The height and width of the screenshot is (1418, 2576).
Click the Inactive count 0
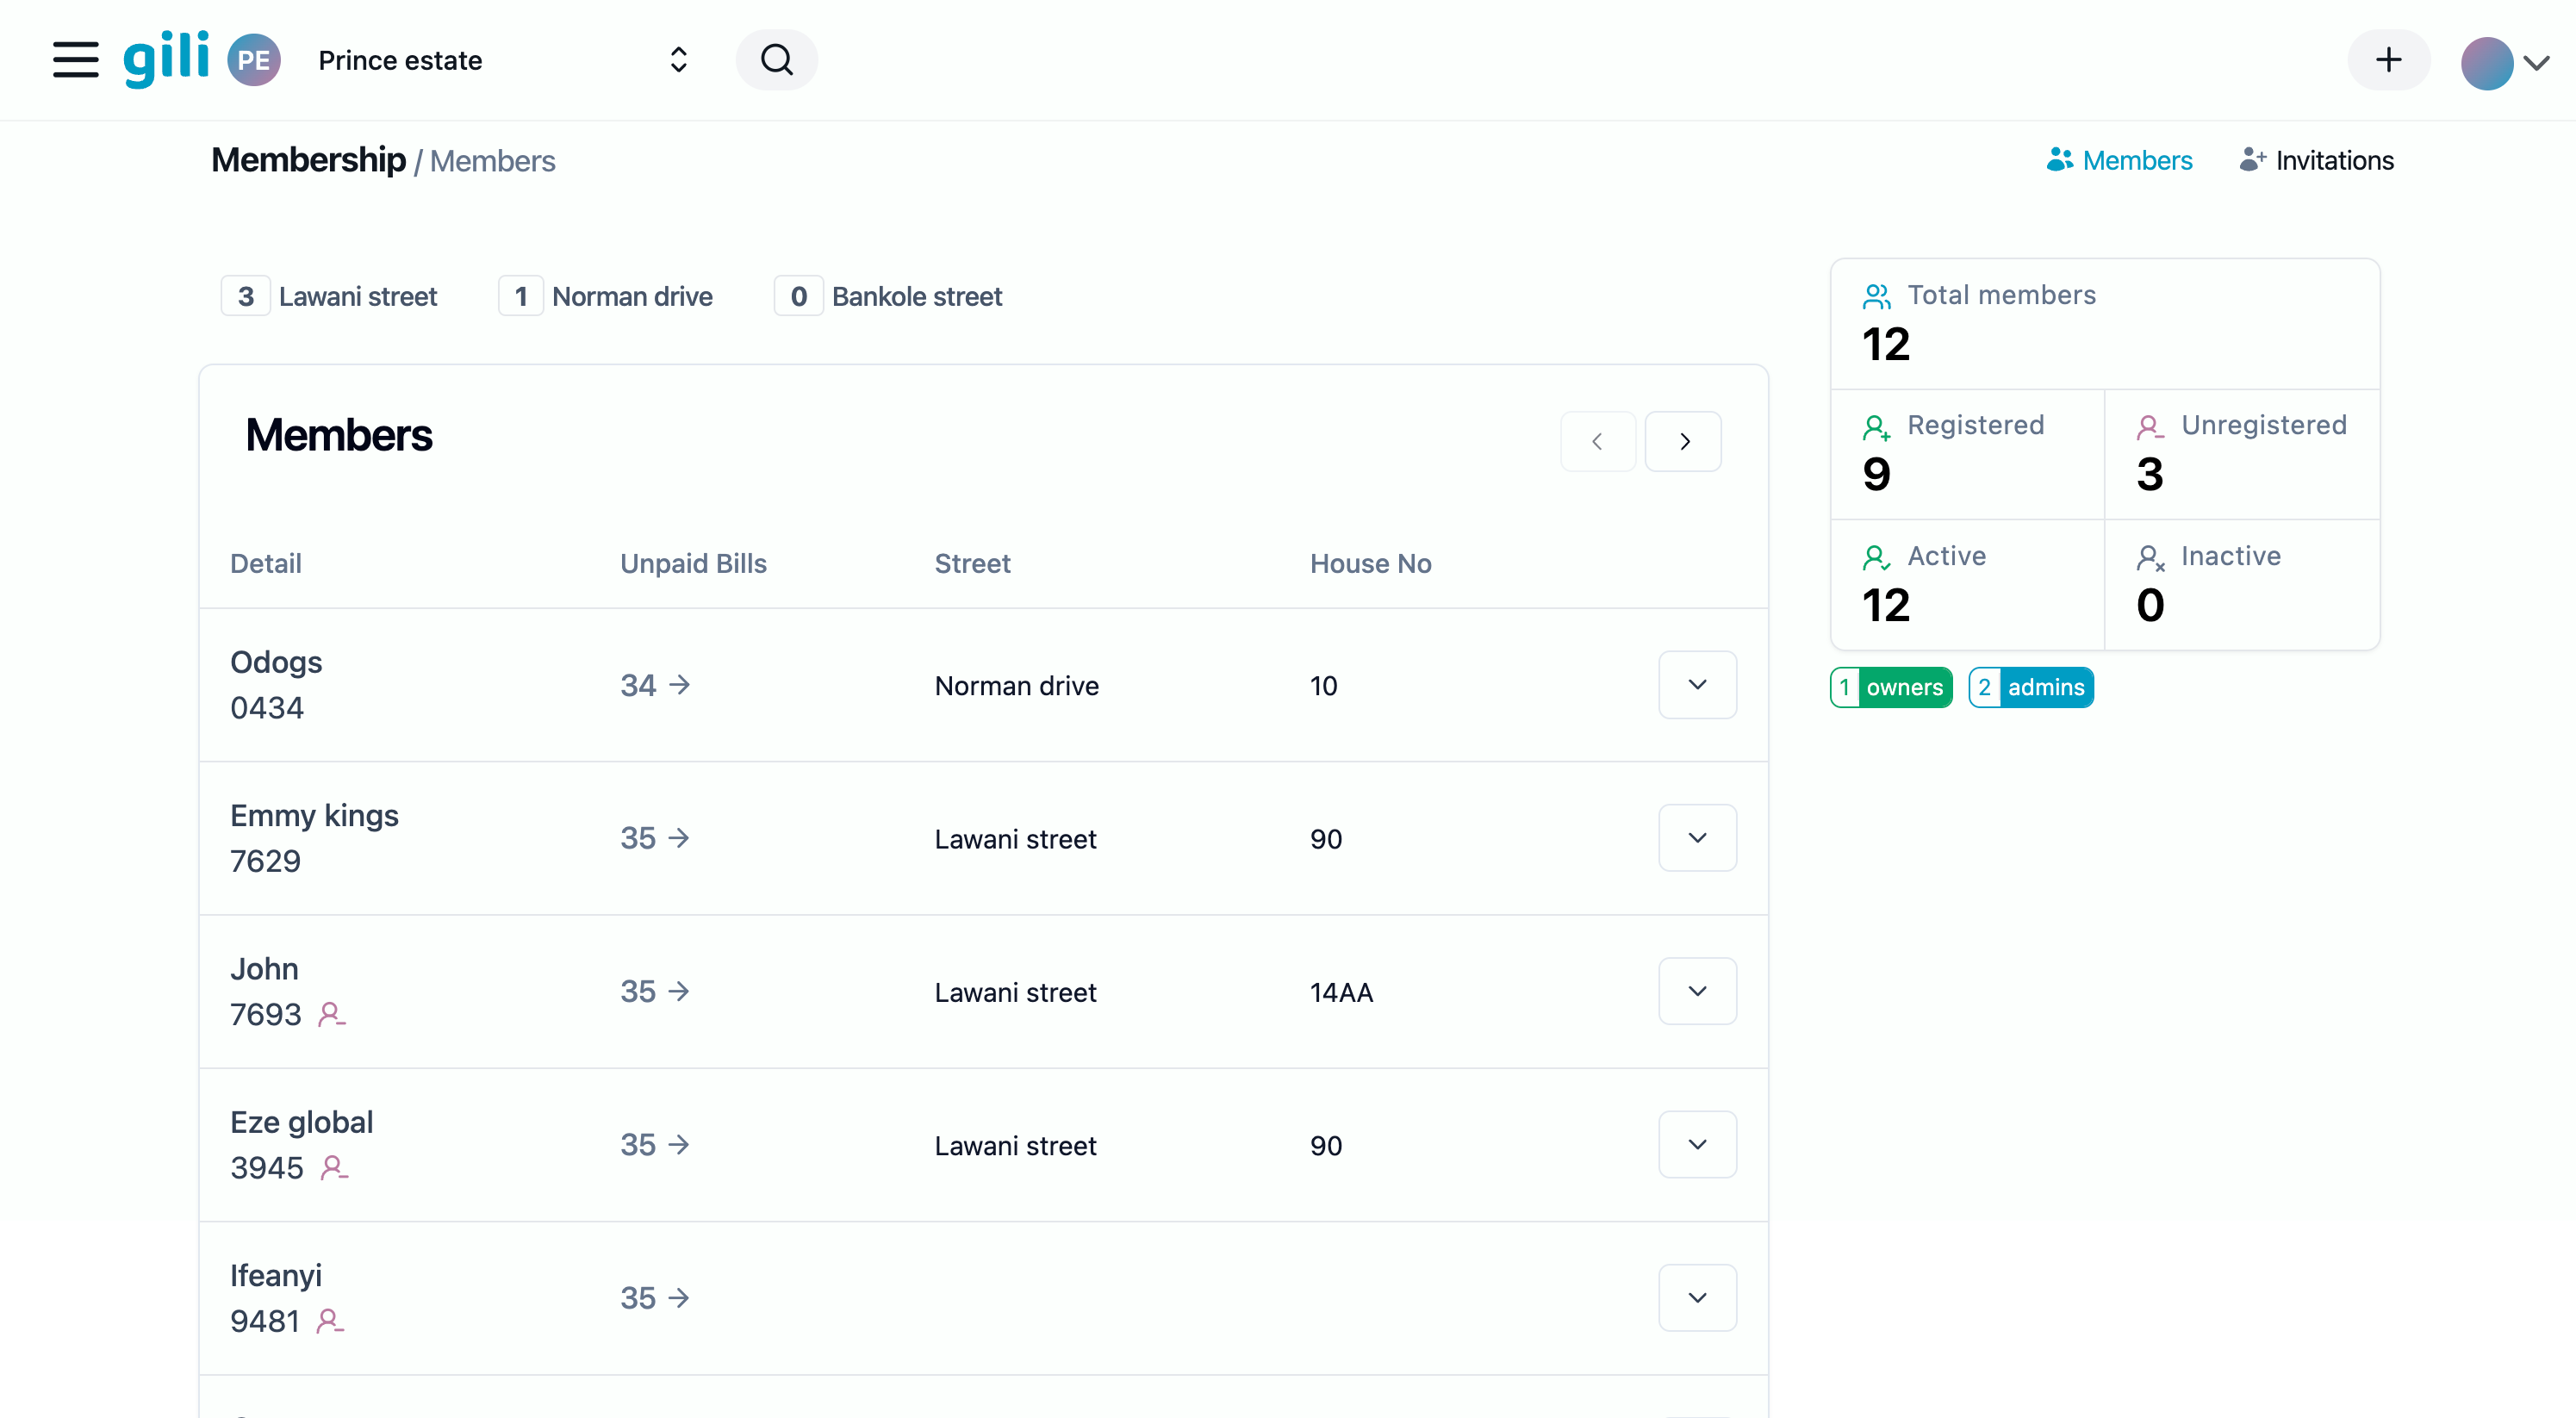[x=2150, y=605]
